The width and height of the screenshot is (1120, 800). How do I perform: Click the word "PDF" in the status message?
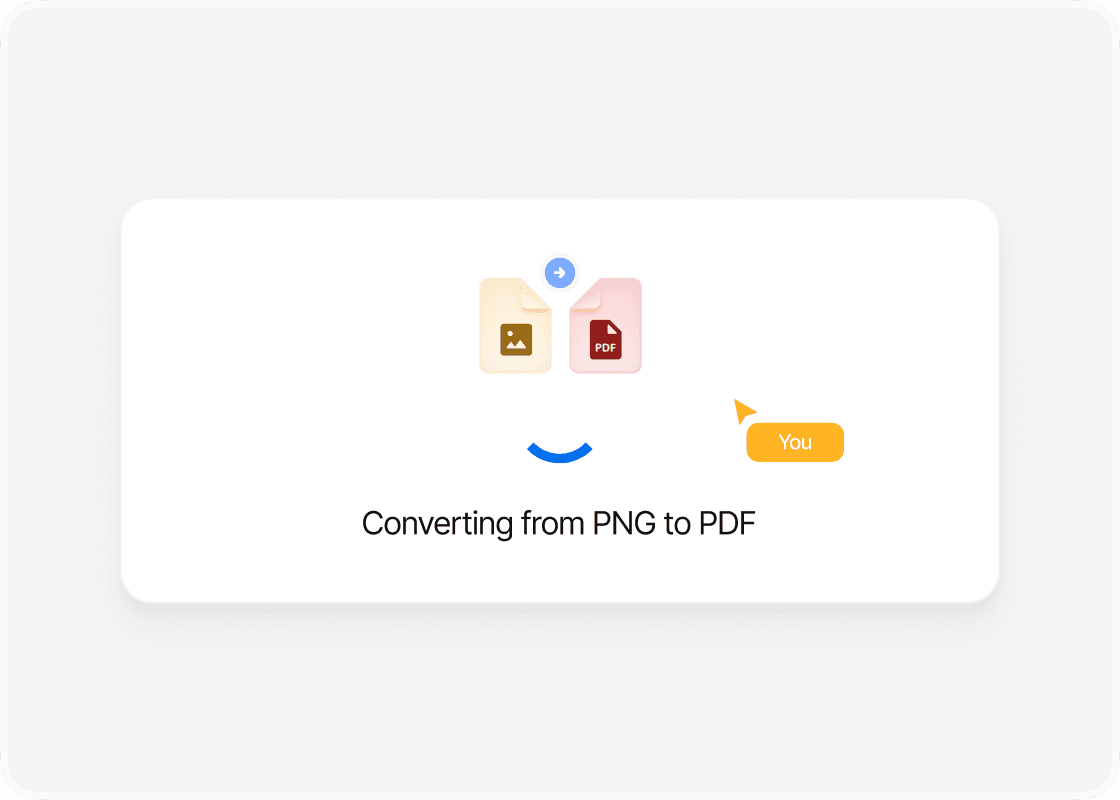[727, 524]
